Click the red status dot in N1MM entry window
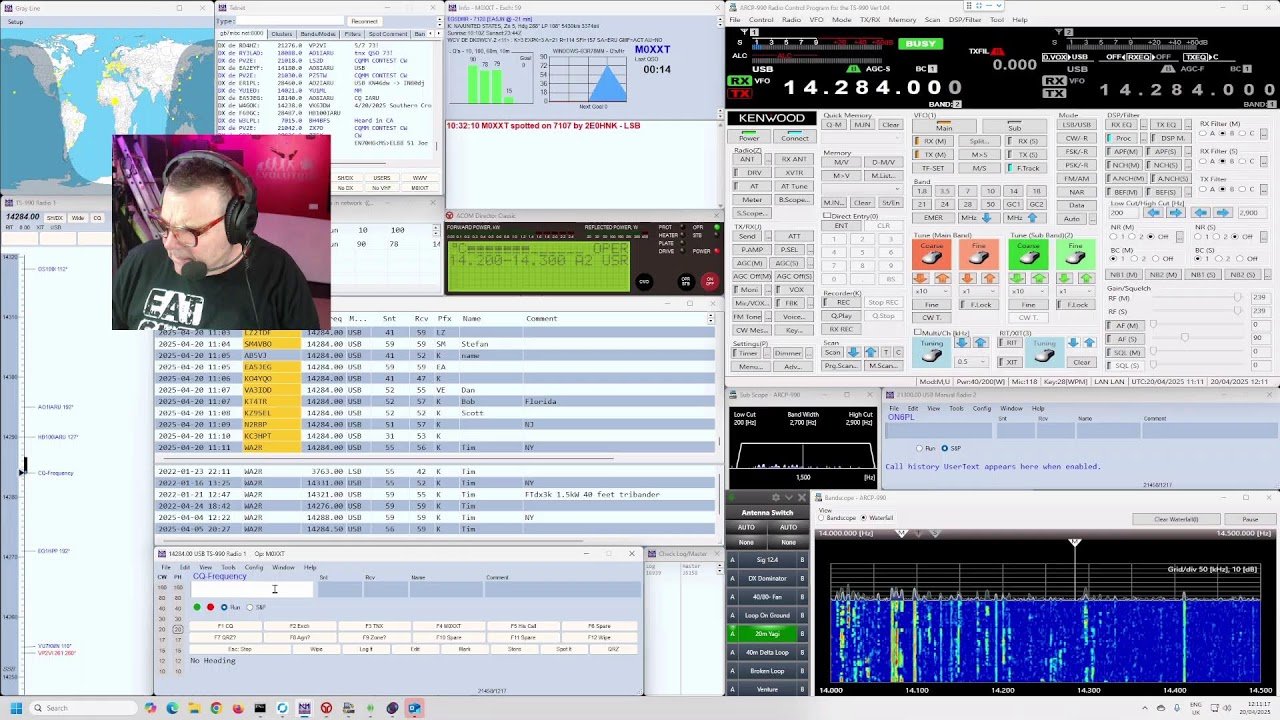The width and height of the screenshot is (1280, 720). (x=210, y=607)
